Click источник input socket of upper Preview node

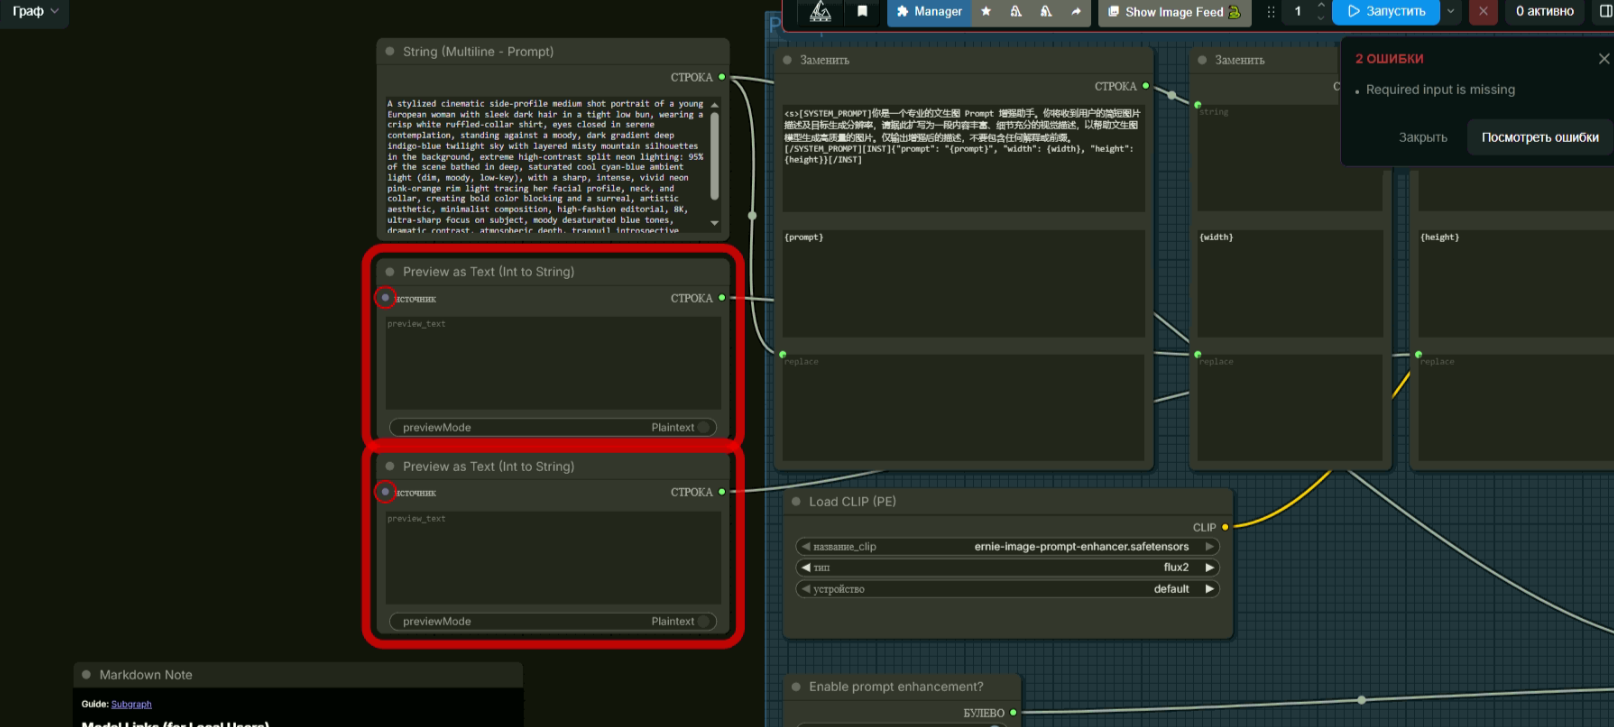385,298
